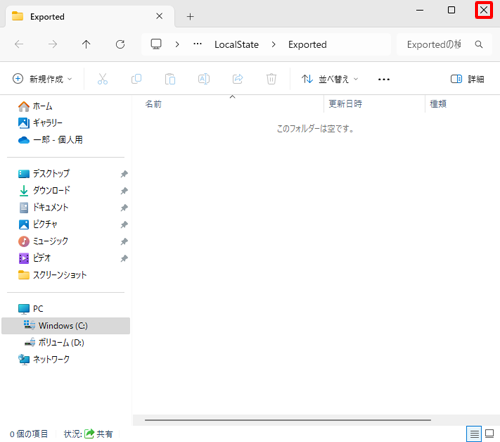Open the ビデオ quick access folder
The image size is (500, 442).
click(x=34, y=258)
